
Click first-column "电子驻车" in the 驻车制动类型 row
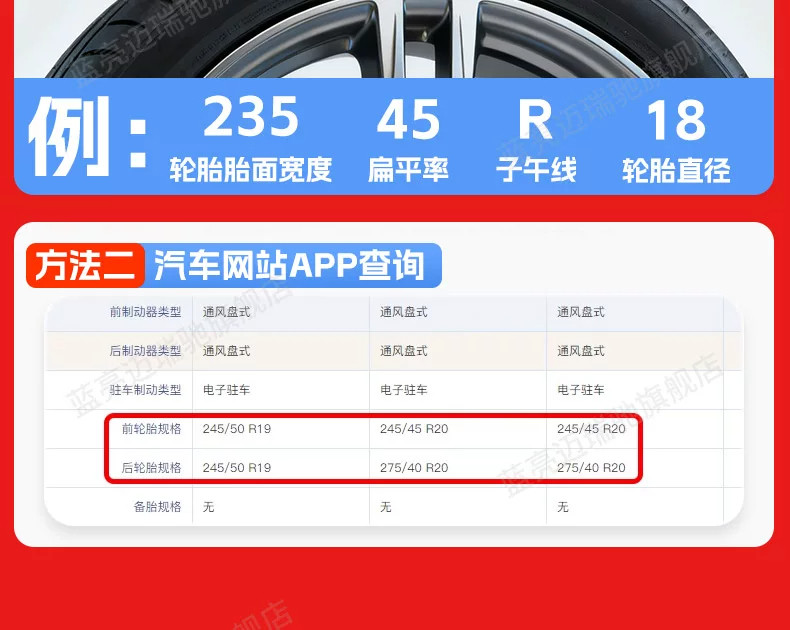tap(226, 390)
